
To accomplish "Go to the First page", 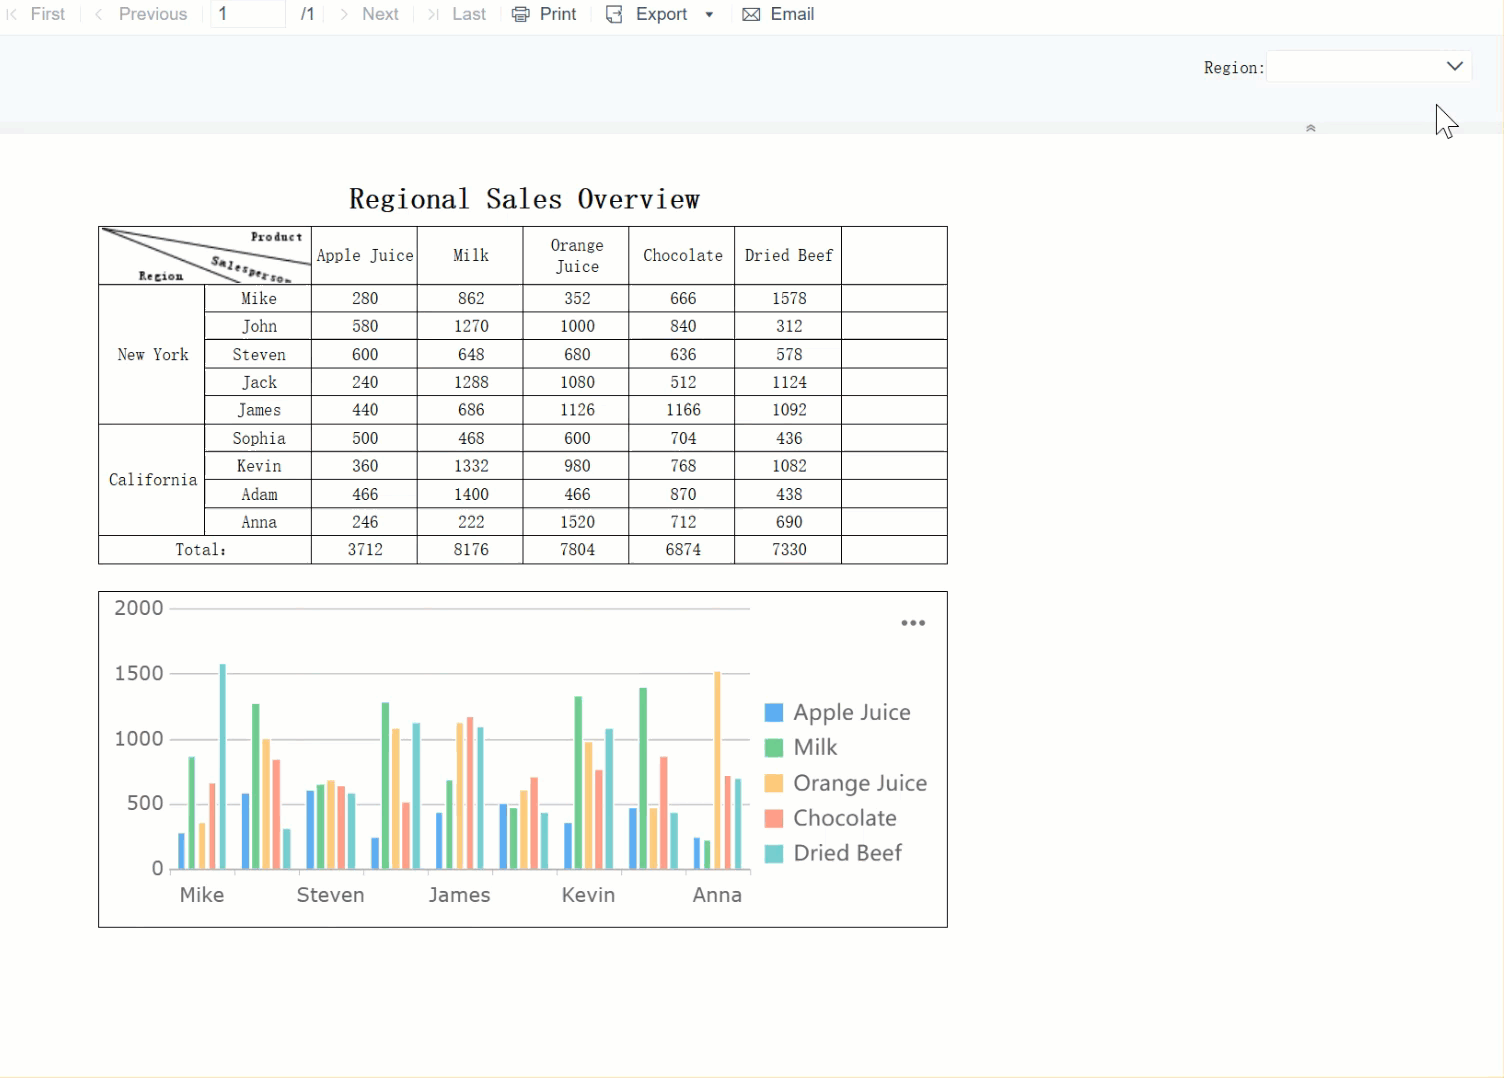I will (36, 14).
